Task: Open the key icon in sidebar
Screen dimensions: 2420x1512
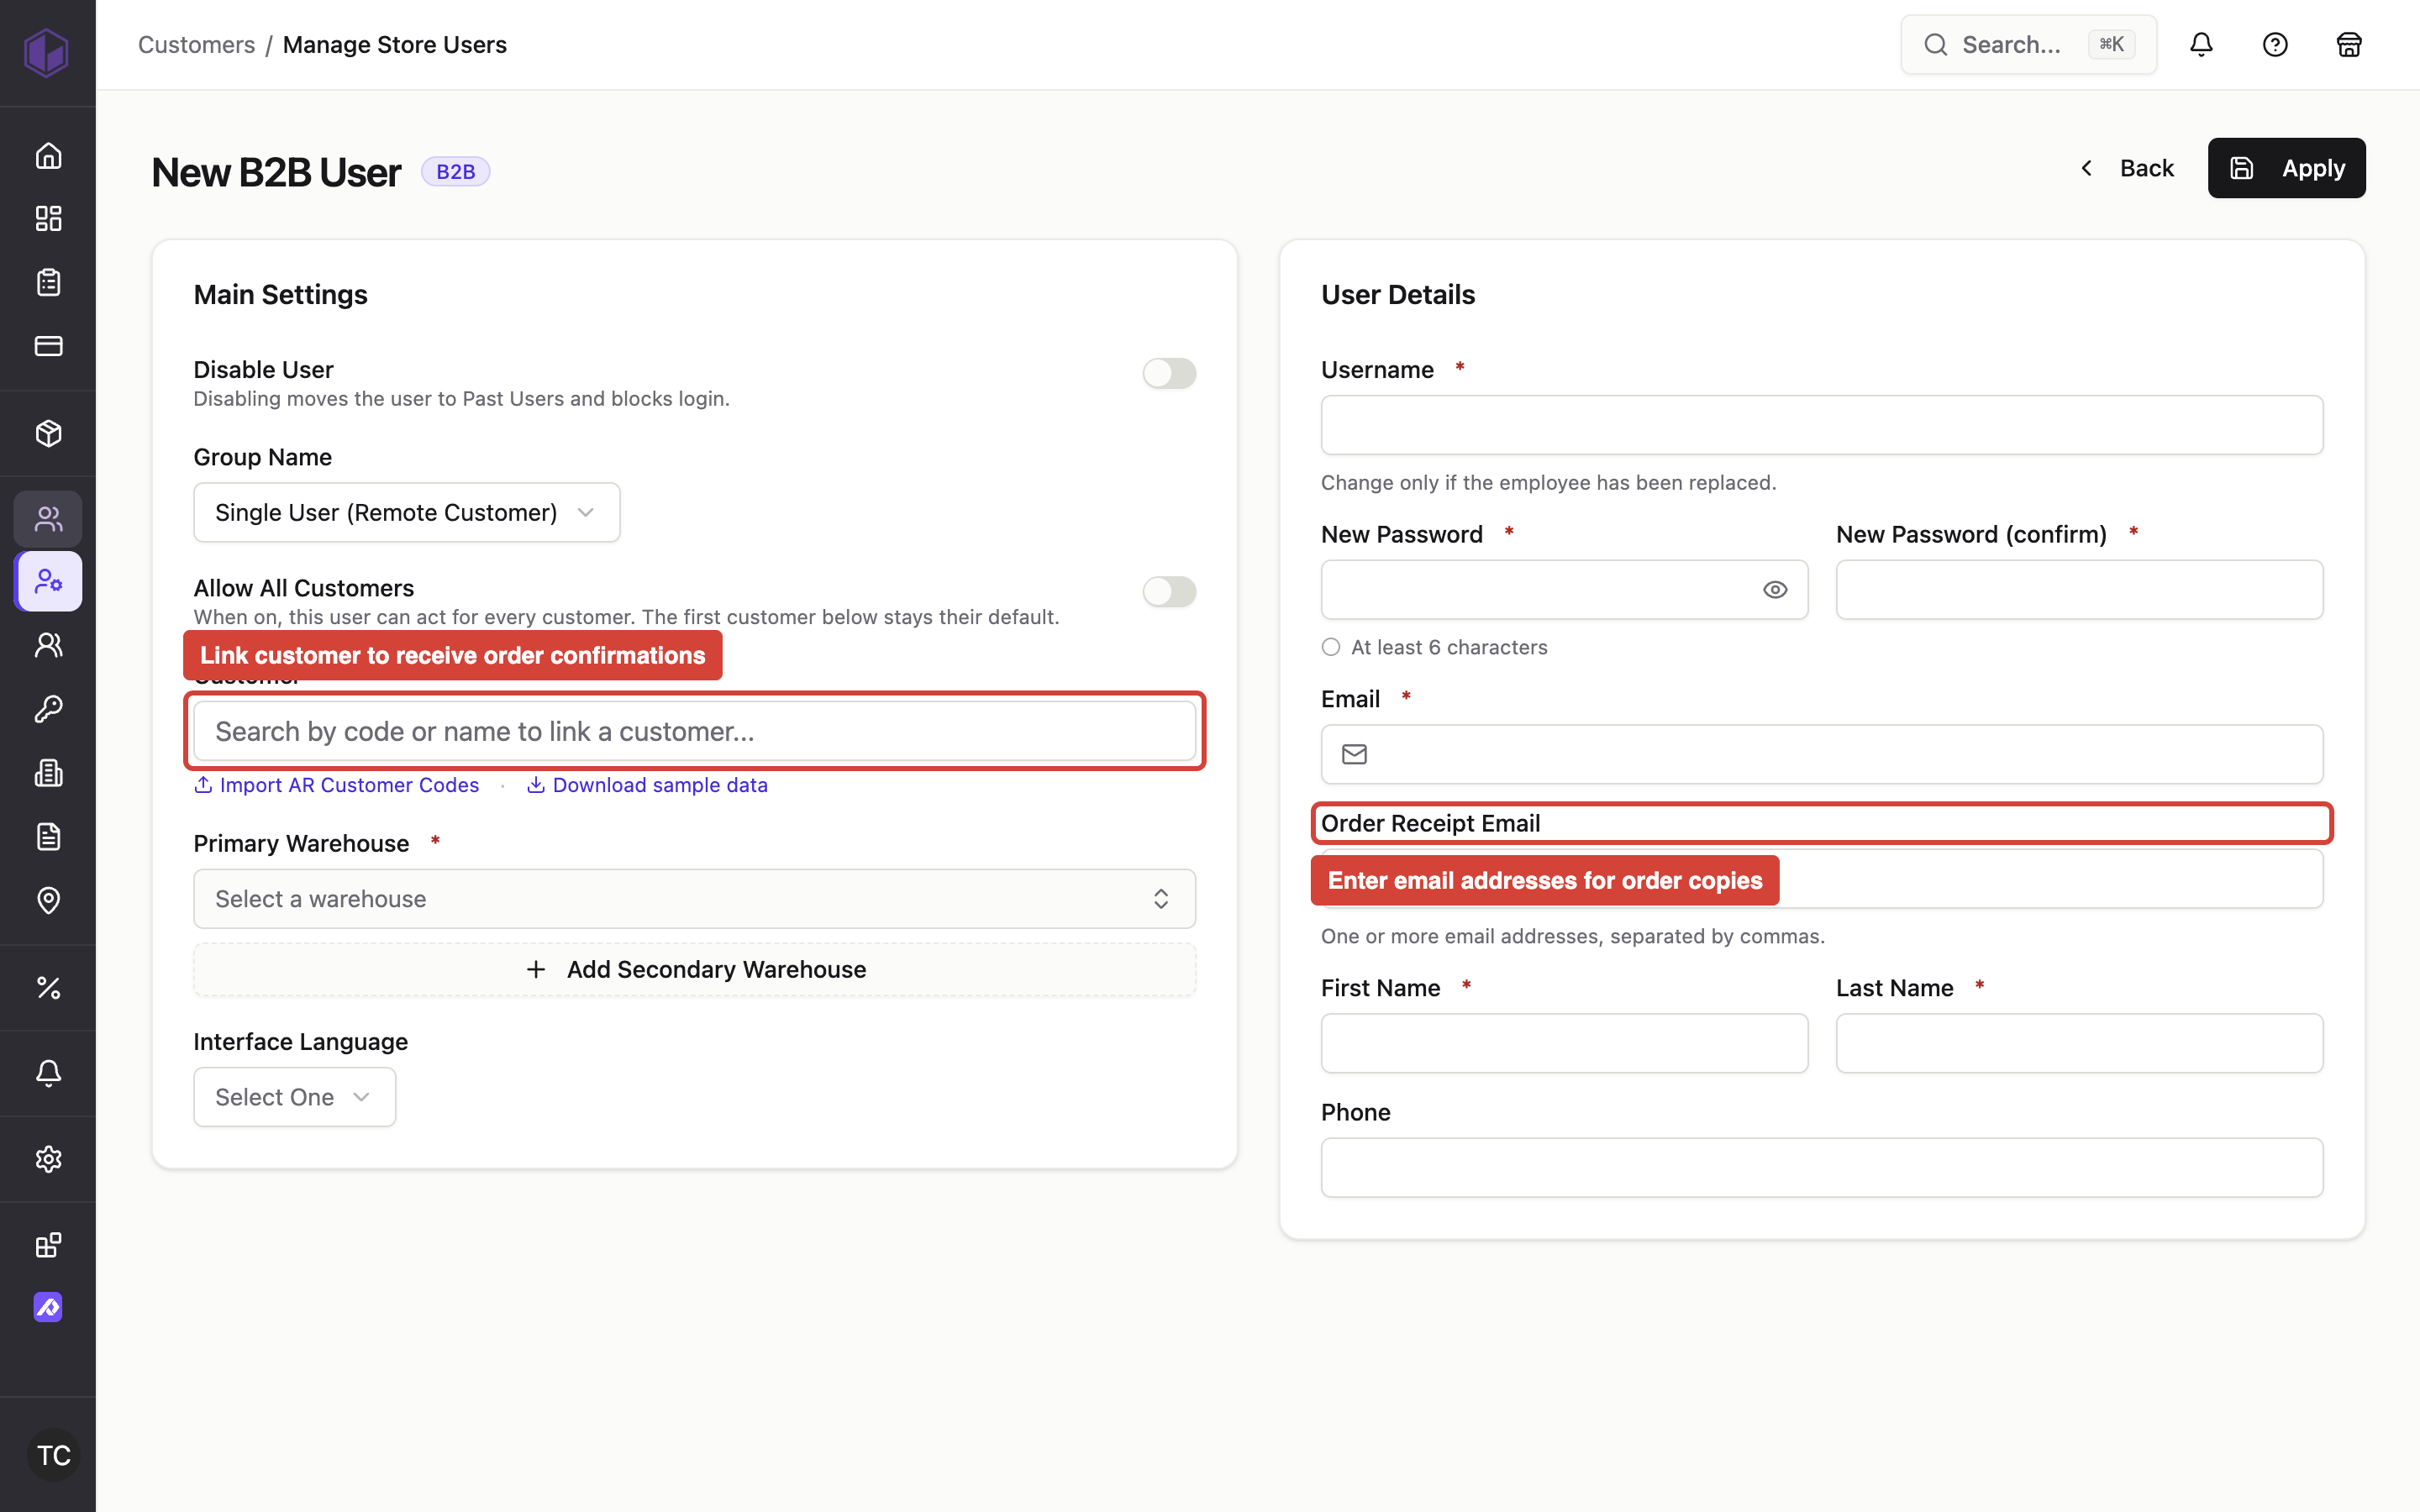Action: [x=48, y=709]
